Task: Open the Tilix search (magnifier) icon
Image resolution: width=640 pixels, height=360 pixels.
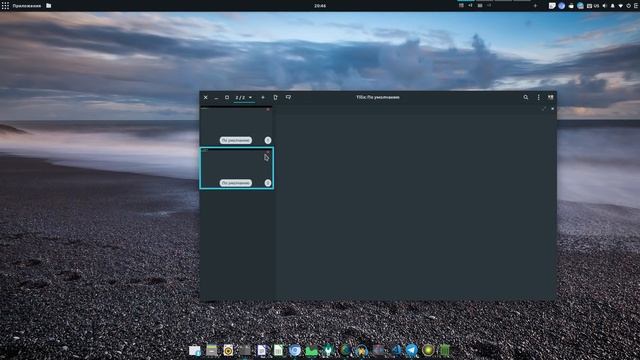Action: tap(526, 98)
